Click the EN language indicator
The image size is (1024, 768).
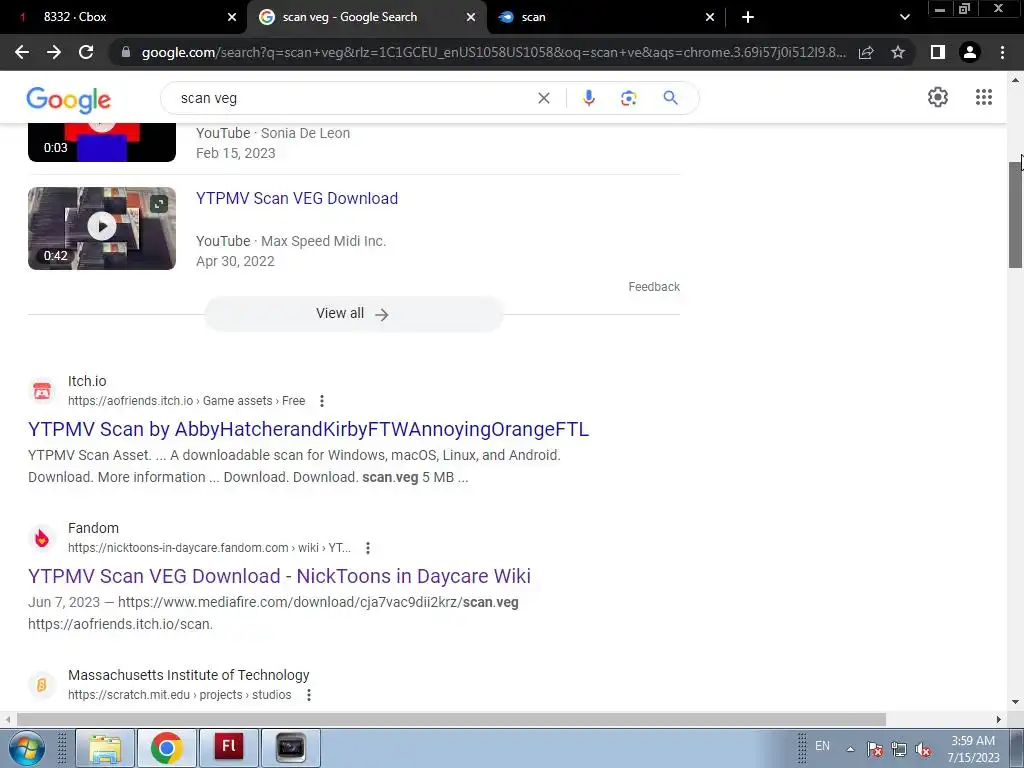pos(822,746)
